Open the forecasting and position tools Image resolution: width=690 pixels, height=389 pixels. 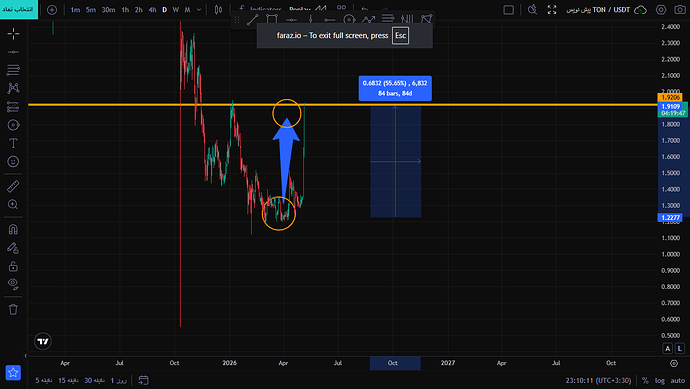click(x=13, y=106)
